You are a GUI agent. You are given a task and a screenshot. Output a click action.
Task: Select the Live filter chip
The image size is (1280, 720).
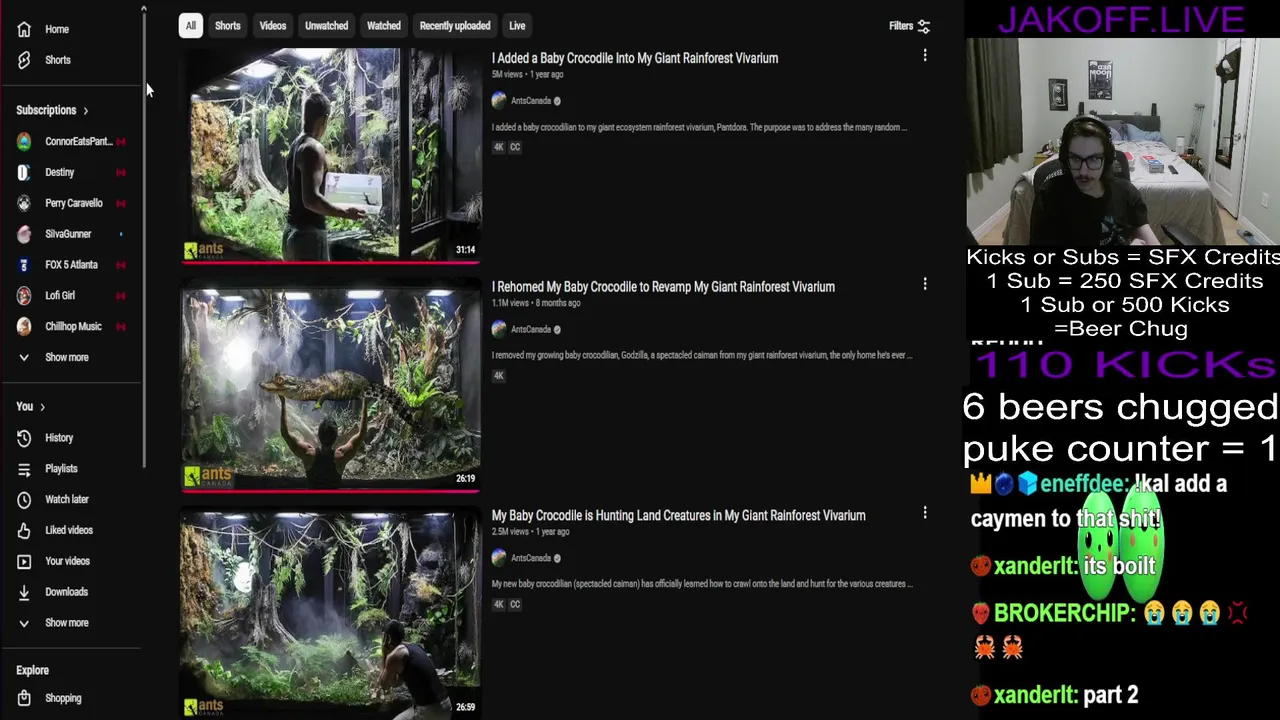pyautogui.click(x=517, y=26)
